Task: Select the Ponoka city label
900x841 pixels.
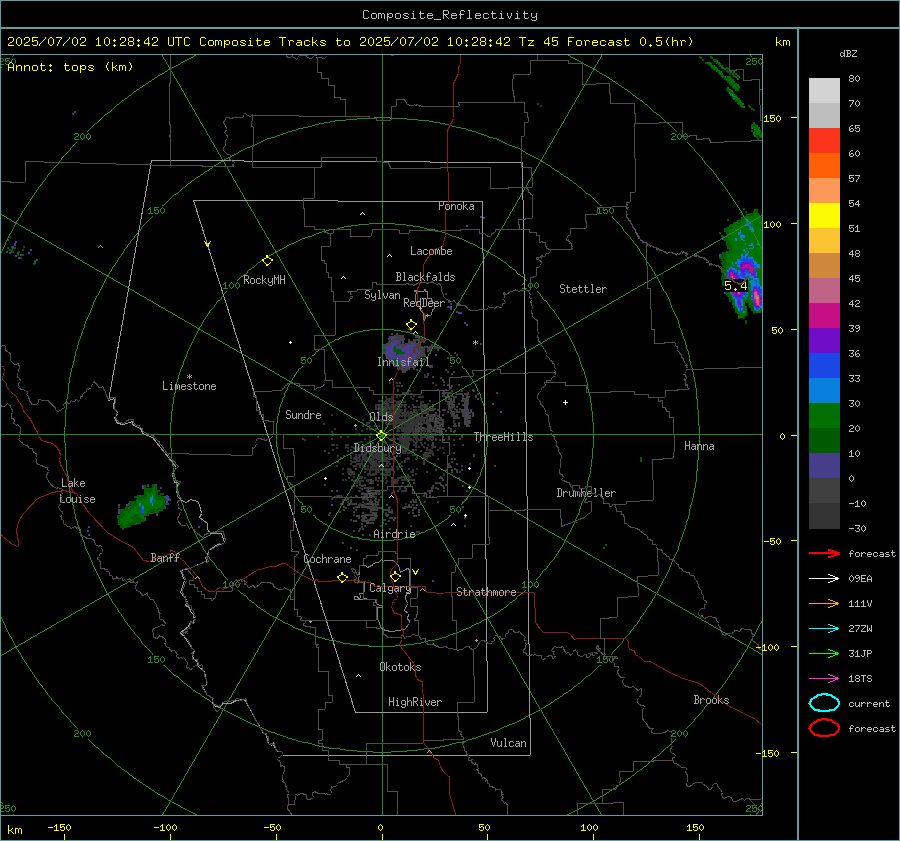Action: [456, 206]
